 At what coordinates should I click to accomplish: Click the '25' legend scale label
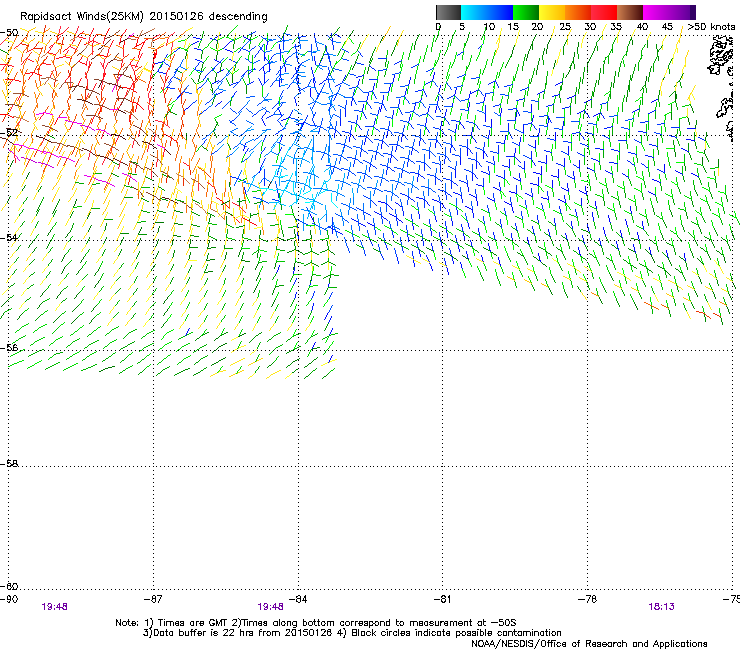pyautogui.click(x=565, y=27)
